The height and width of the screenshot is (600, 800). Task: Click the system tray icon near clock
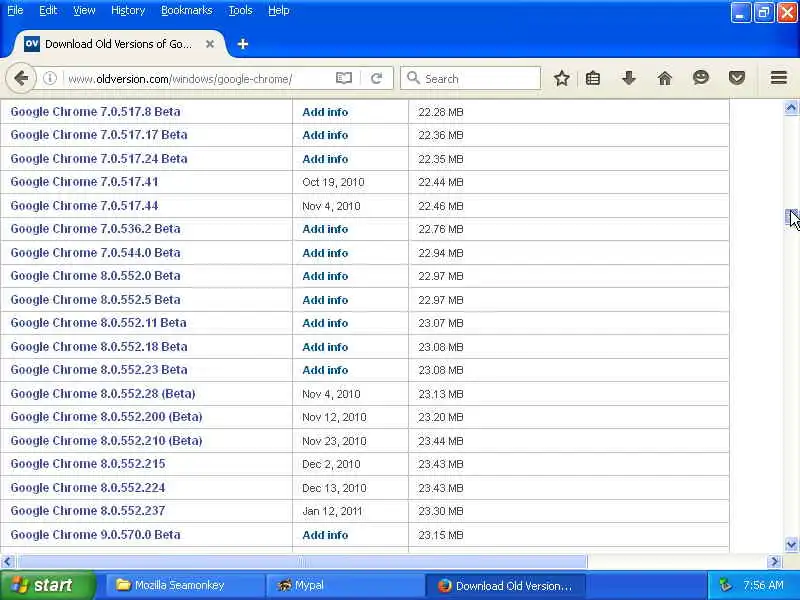coord(725,585)
